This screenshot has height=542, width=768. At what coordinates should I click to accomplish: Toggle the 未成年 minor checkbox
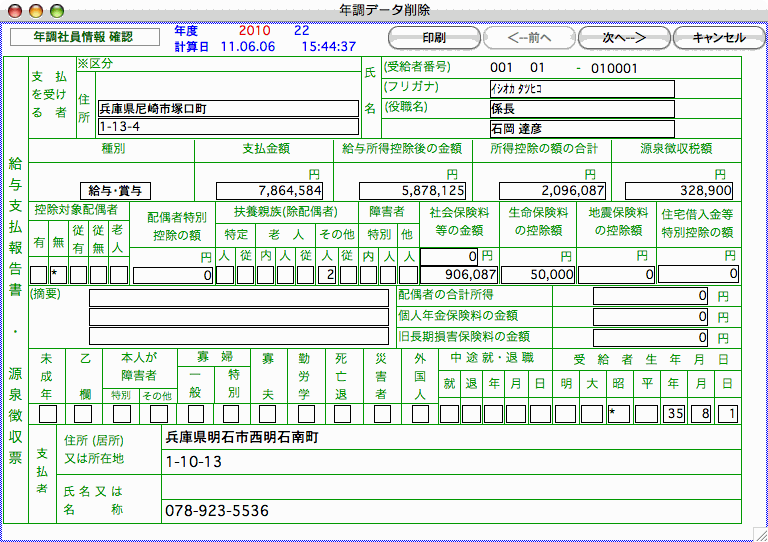tap(48, 412)
